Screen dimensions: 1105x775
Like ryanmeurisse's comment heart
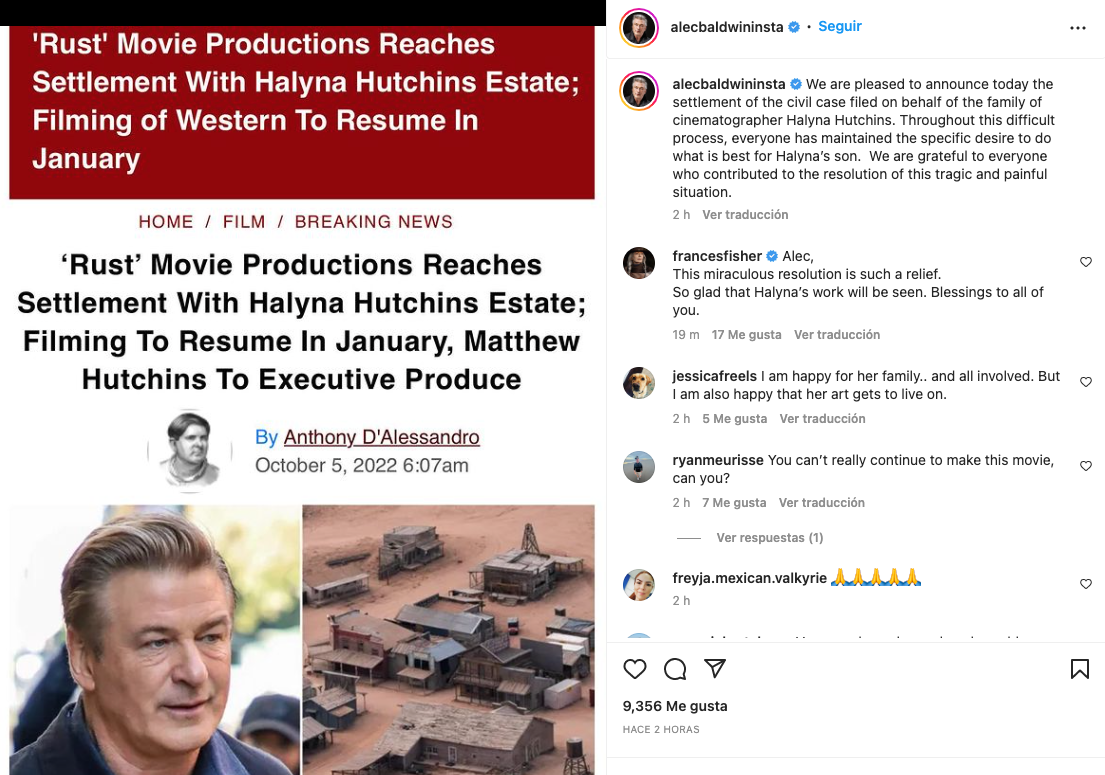pos(1086,466)
